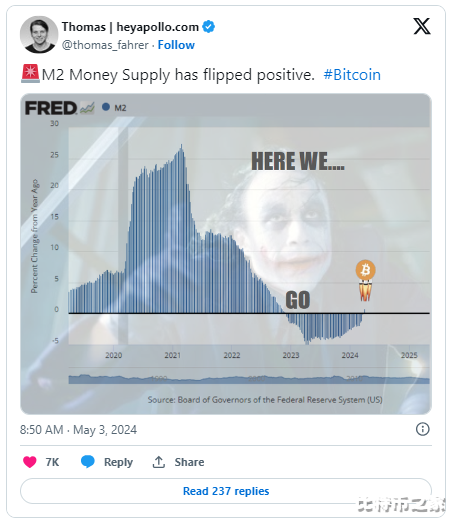This screenshot has height=528, width=476.
Task: Open Thomas's profile avatar picture
Action: click(x=39, y=34)
